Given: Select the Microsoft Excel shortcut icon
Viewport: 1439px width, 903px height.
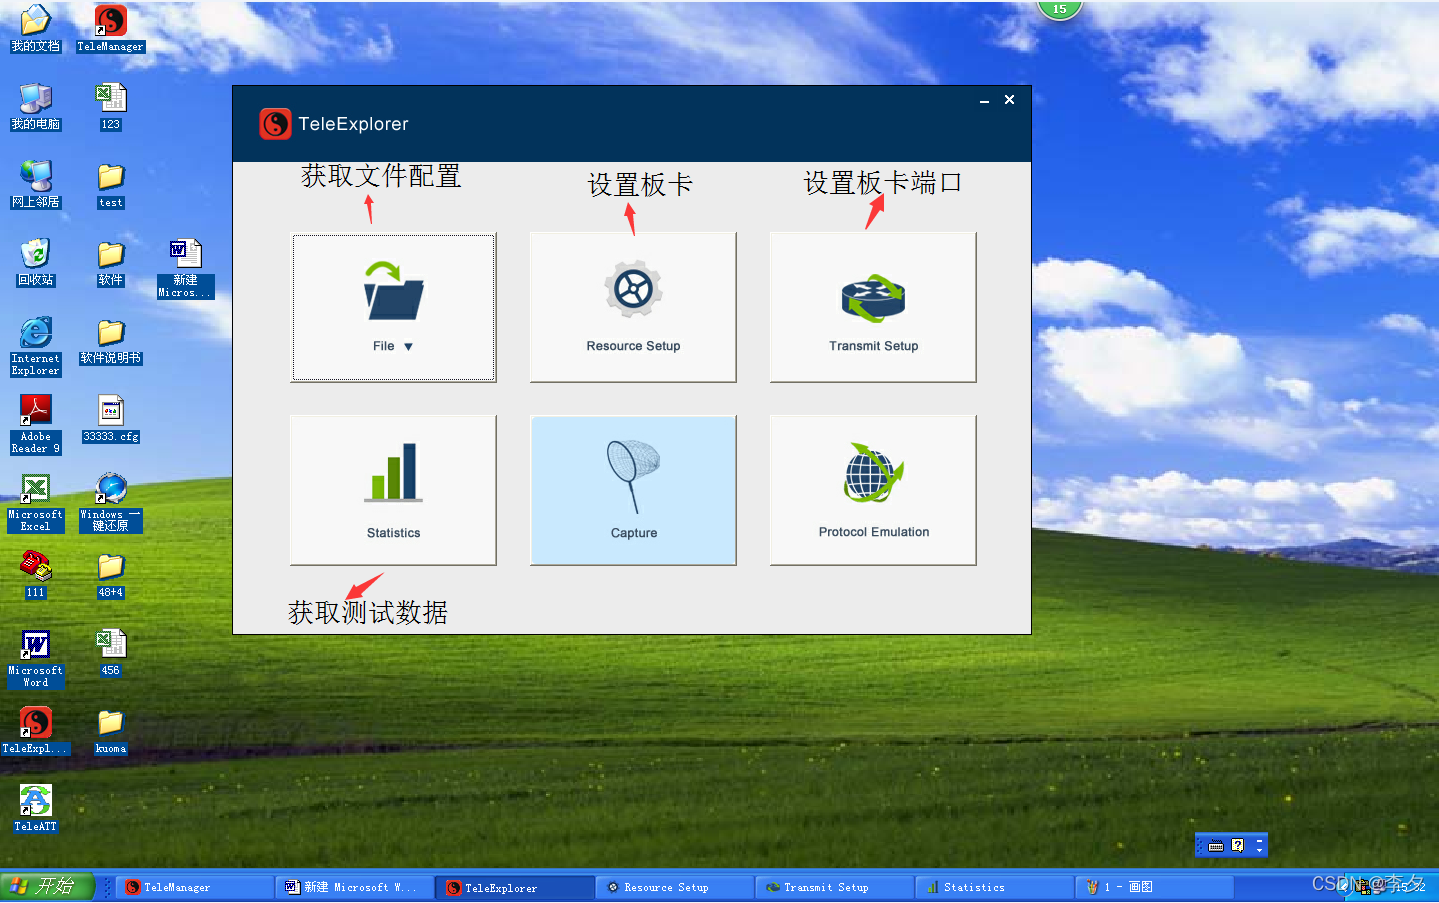Looking at the screenshot, I should [35, 502].
